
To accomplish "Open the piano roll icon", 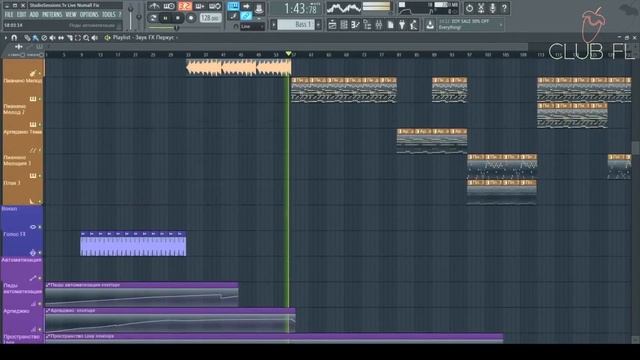I will click(356, 25).
